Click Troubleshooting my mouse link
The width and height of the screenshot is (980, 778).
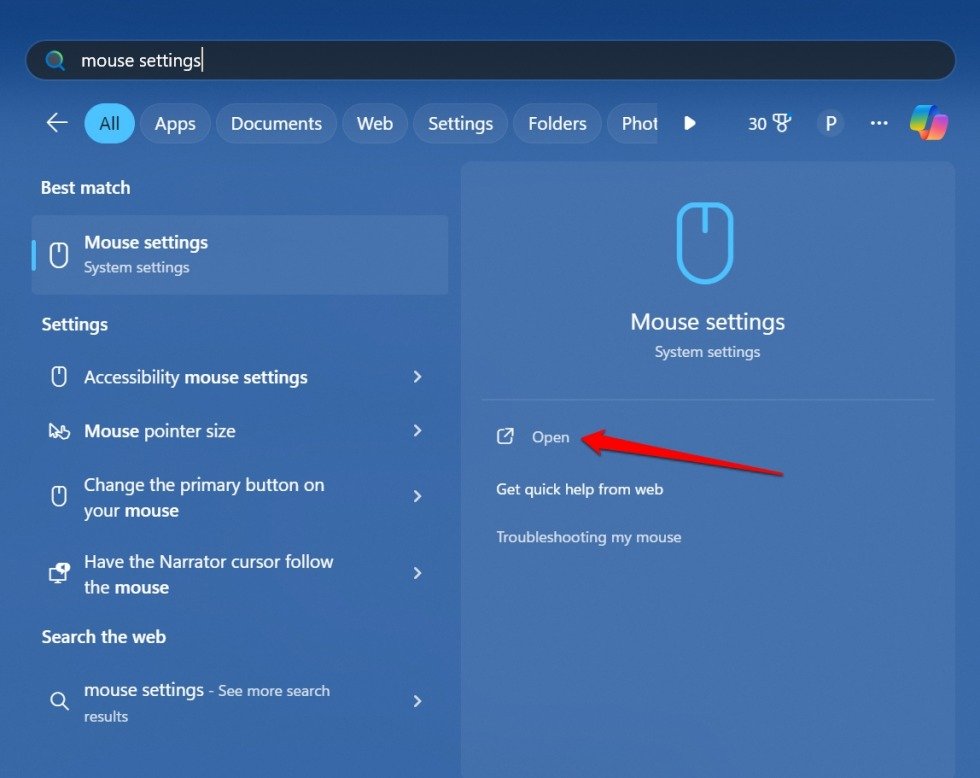click(588, 537)
